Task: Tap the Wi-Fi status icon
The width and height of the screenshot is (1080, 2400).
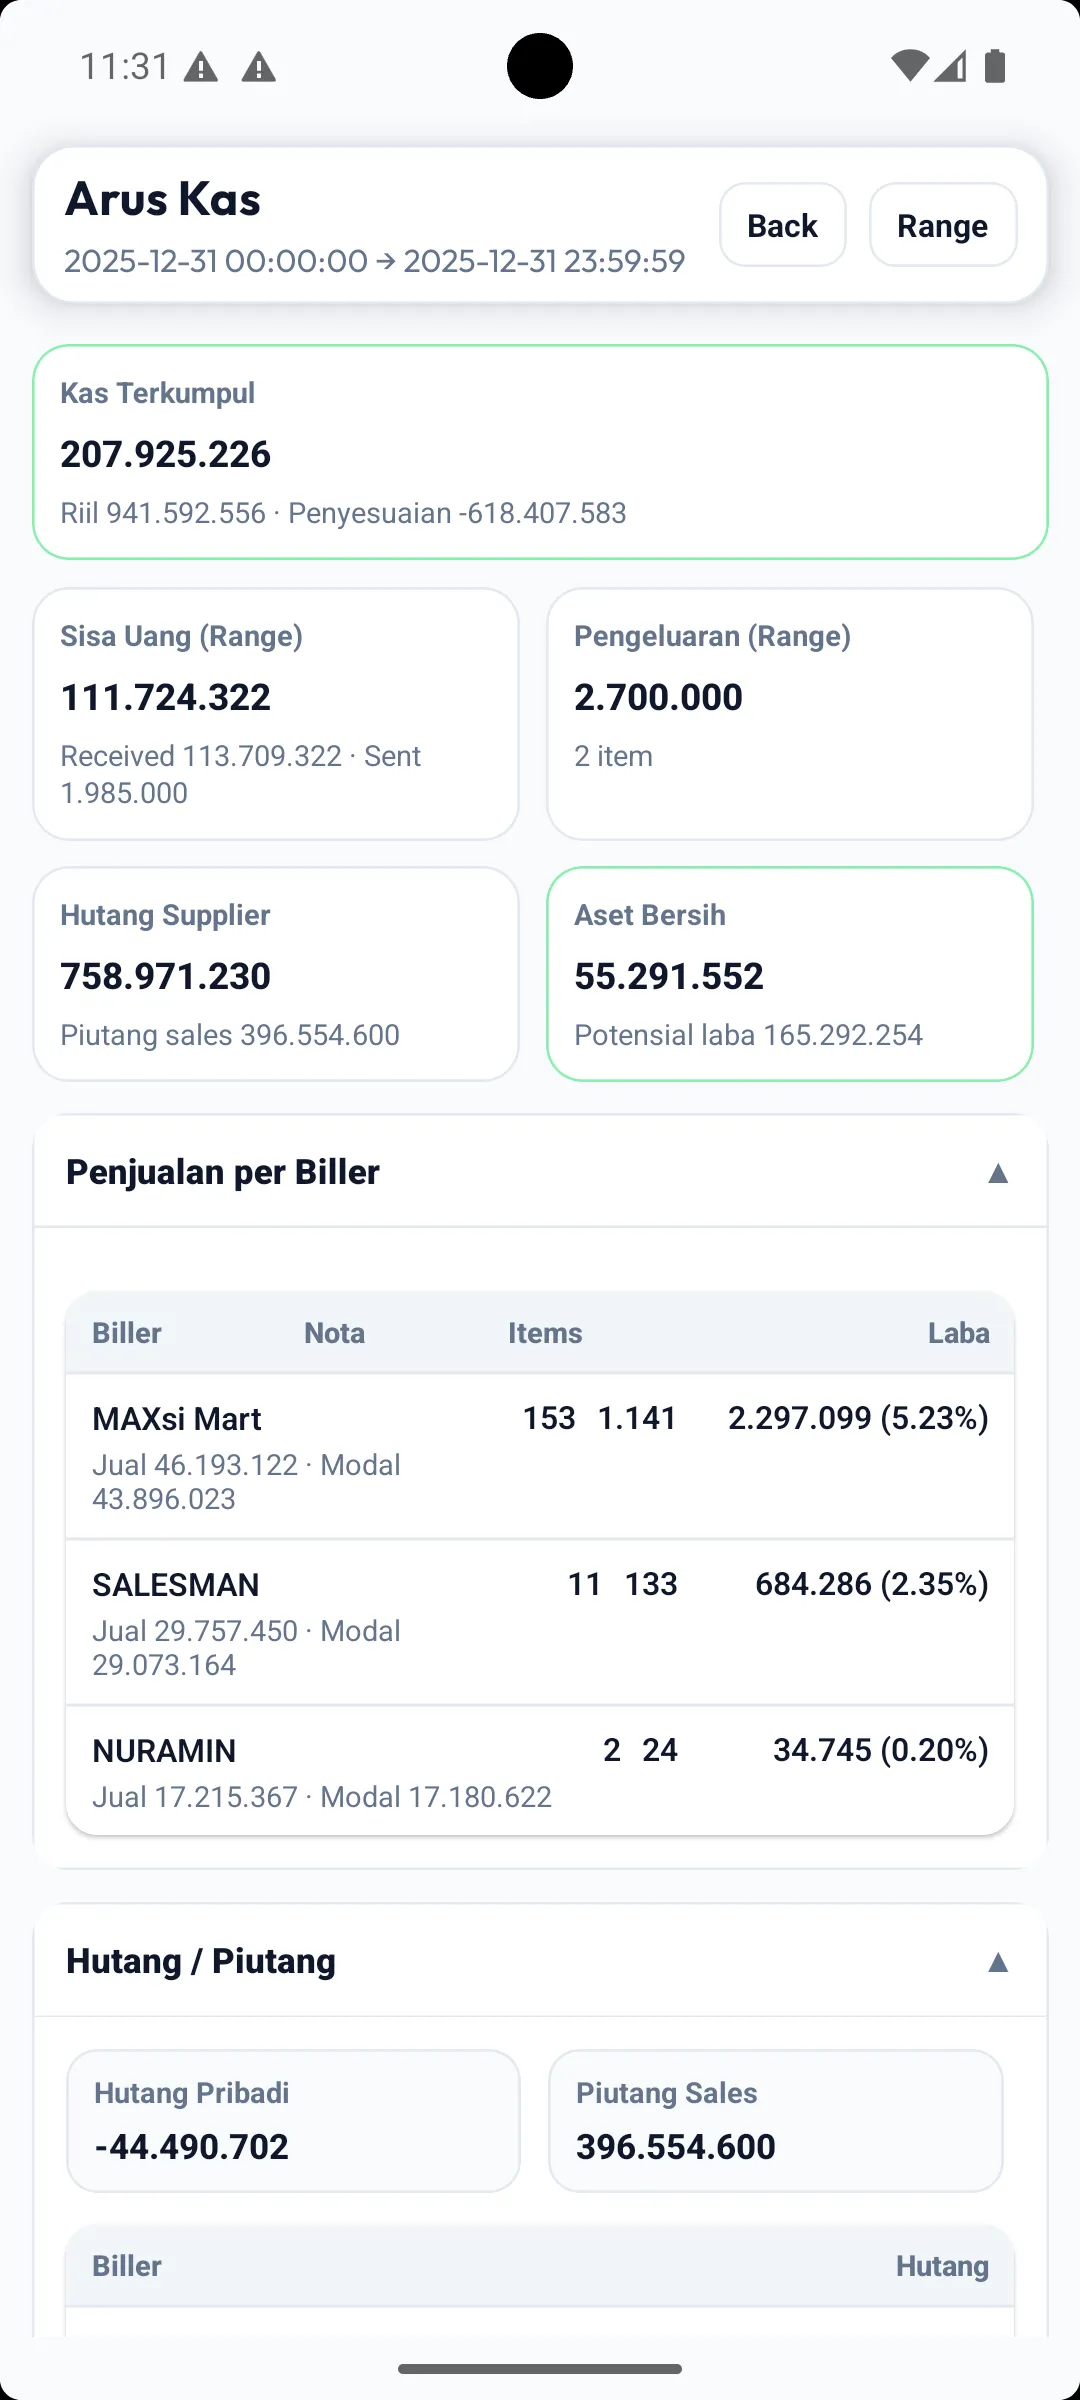Action: (x=909, y=66)
